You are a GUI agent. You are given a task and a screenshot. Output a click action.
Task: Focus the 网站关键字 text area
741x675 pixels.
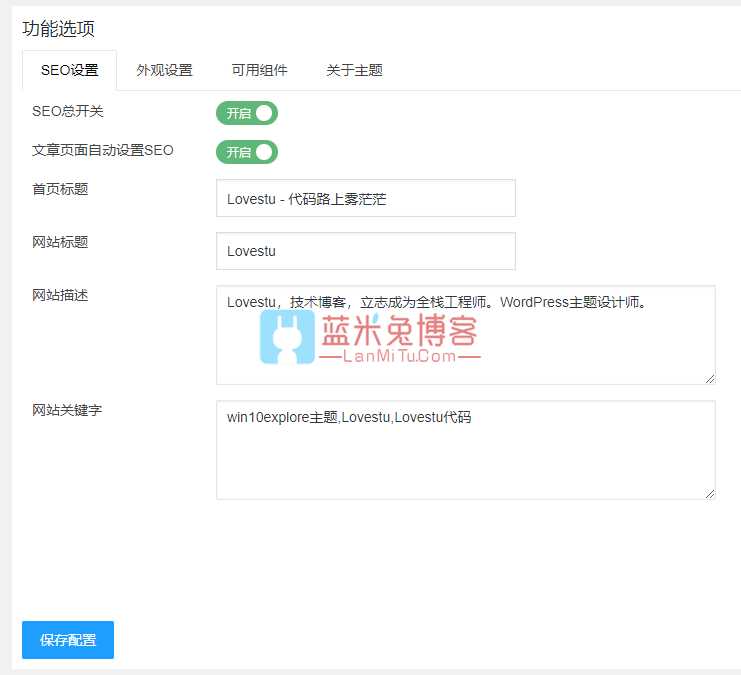[466, 450]
